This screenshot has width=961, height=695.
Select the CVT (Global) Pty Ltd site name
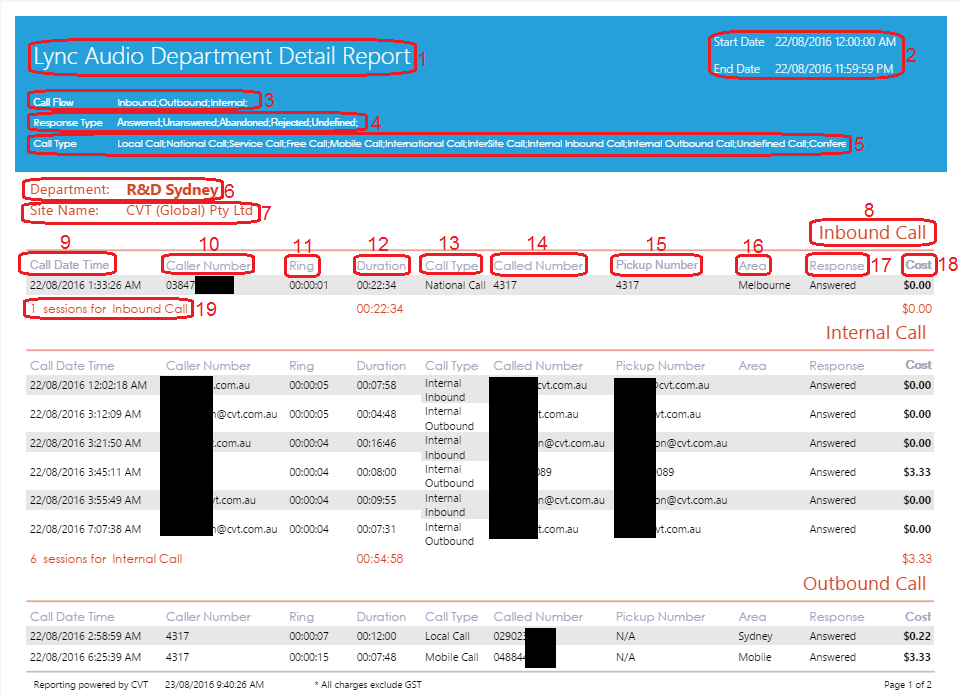click(x=189, y=211)
